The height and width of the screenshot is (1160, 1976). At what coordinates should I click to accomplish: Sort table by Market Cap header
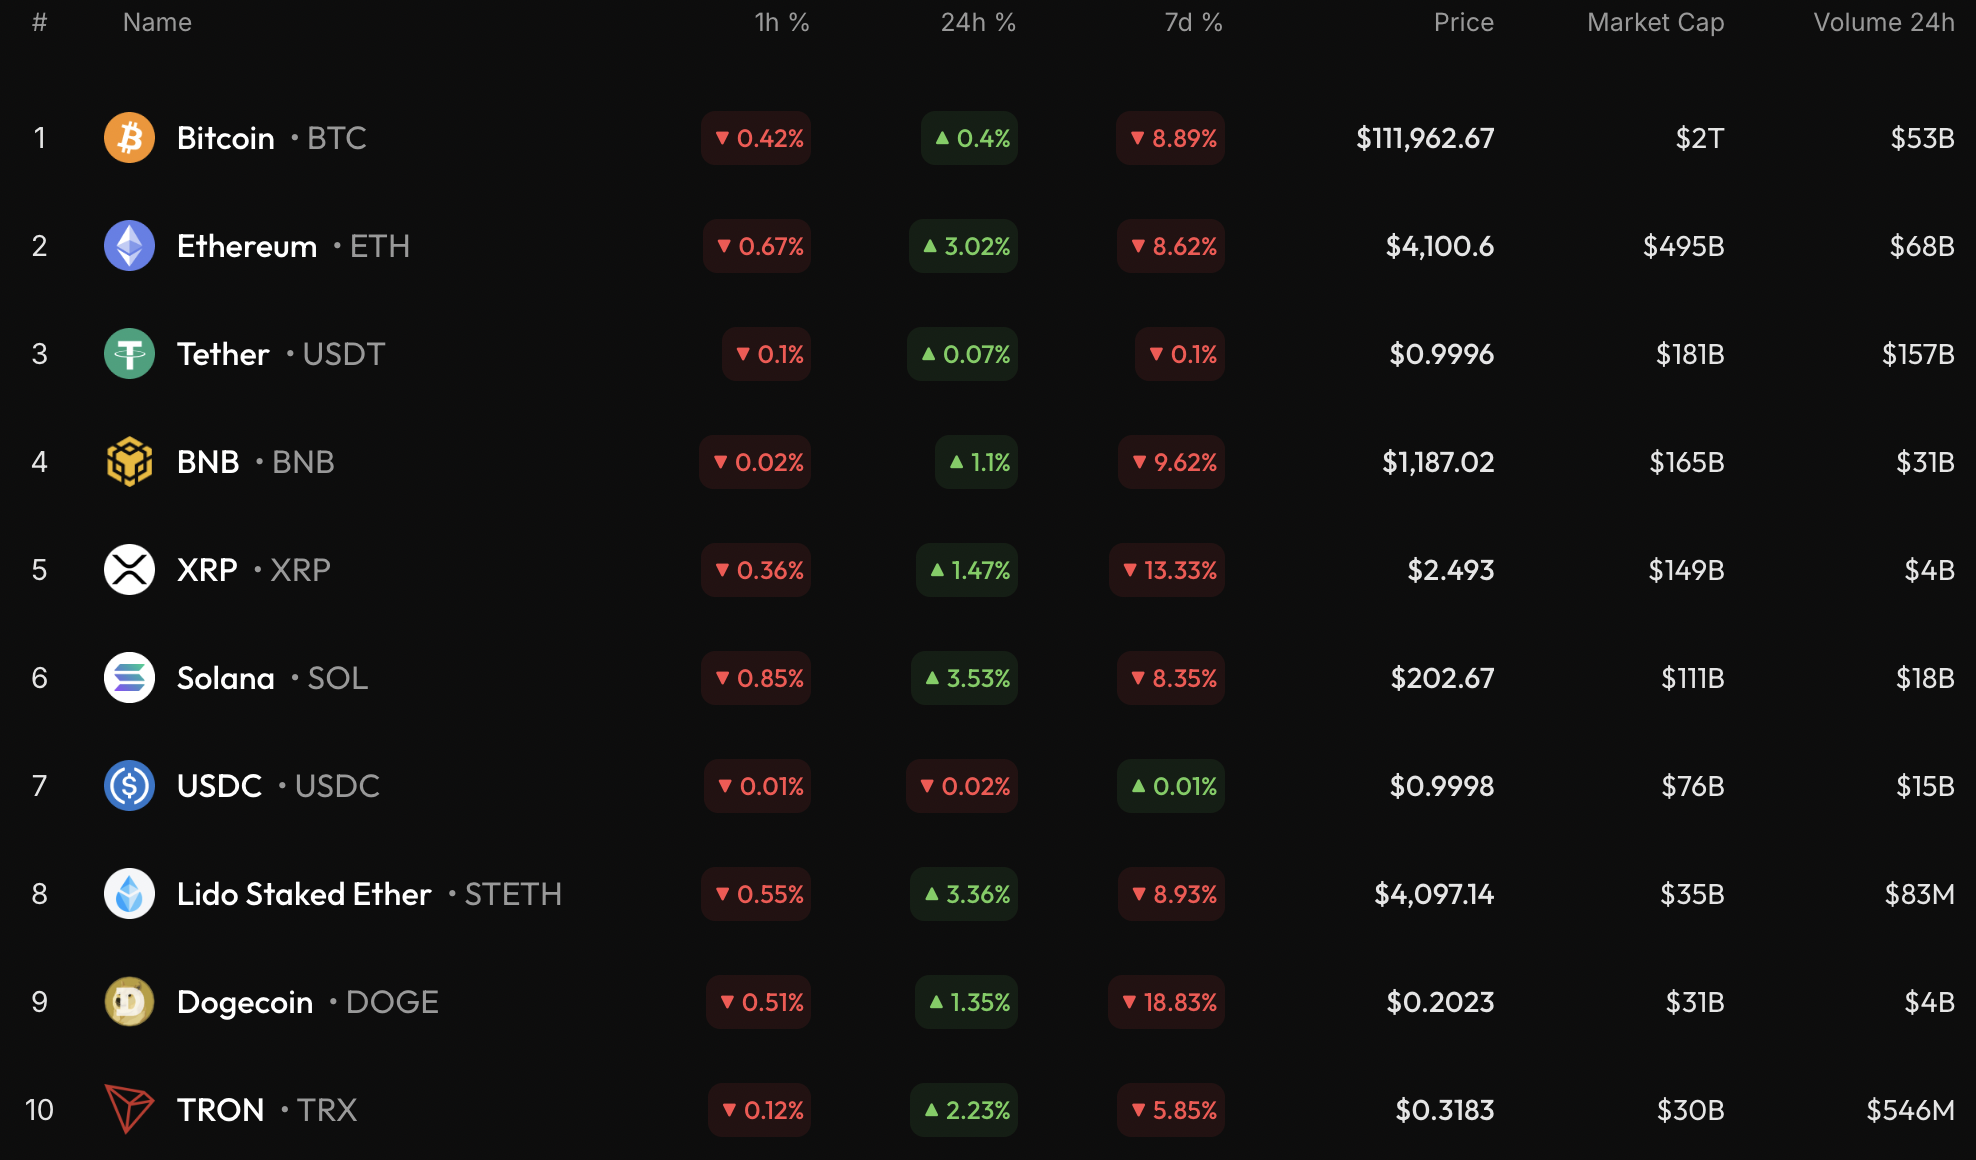1655,23
